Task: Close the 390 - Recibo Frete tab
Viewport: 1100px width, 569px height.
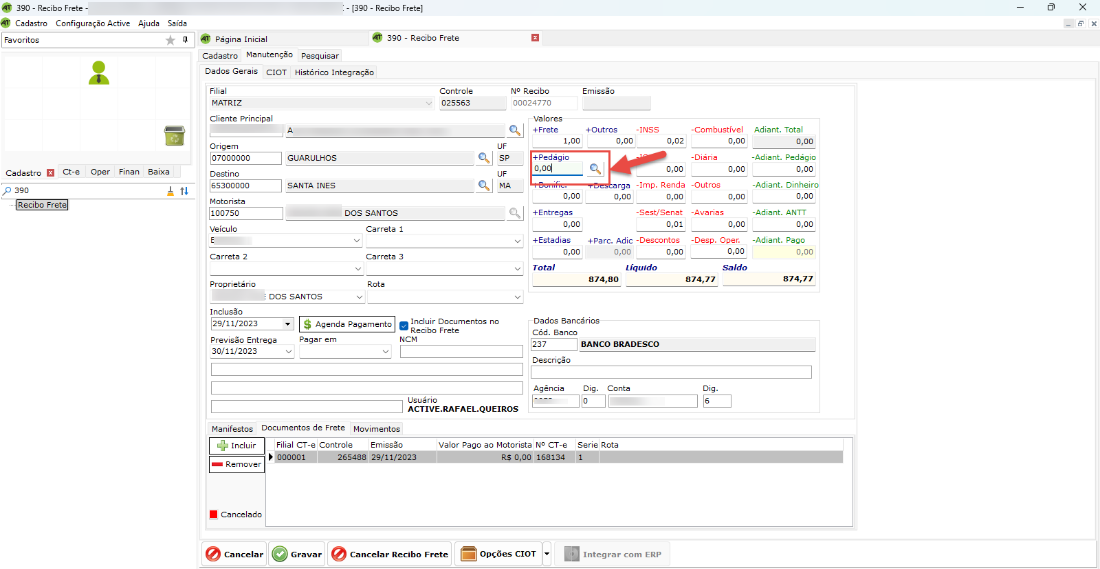Action: coord(535,38)
